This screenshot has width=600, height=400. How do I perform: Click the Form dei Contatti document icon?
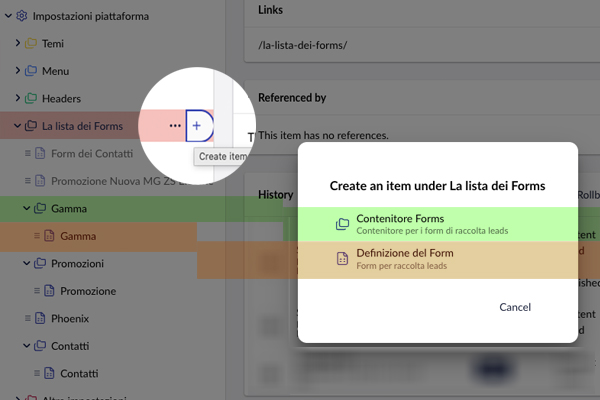40,153
